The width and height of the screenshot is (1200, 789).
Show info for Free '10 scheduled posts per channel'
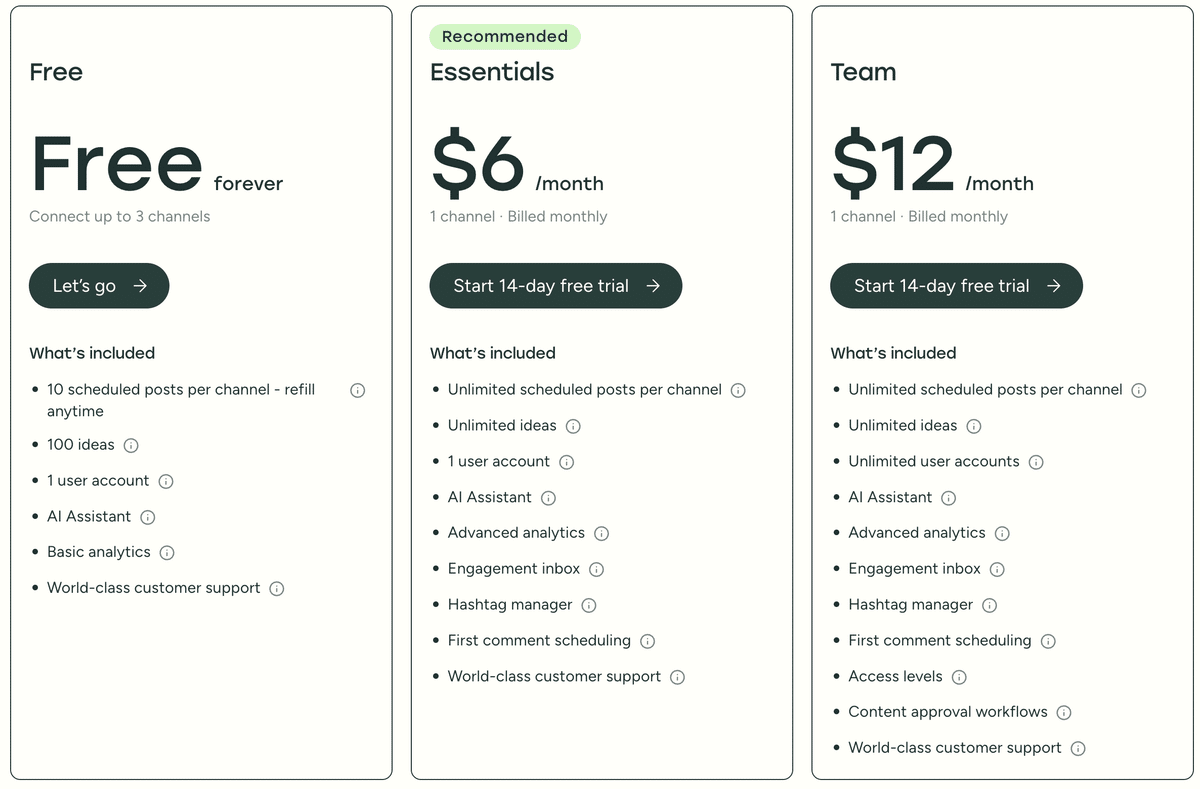[x=357, y=390]
